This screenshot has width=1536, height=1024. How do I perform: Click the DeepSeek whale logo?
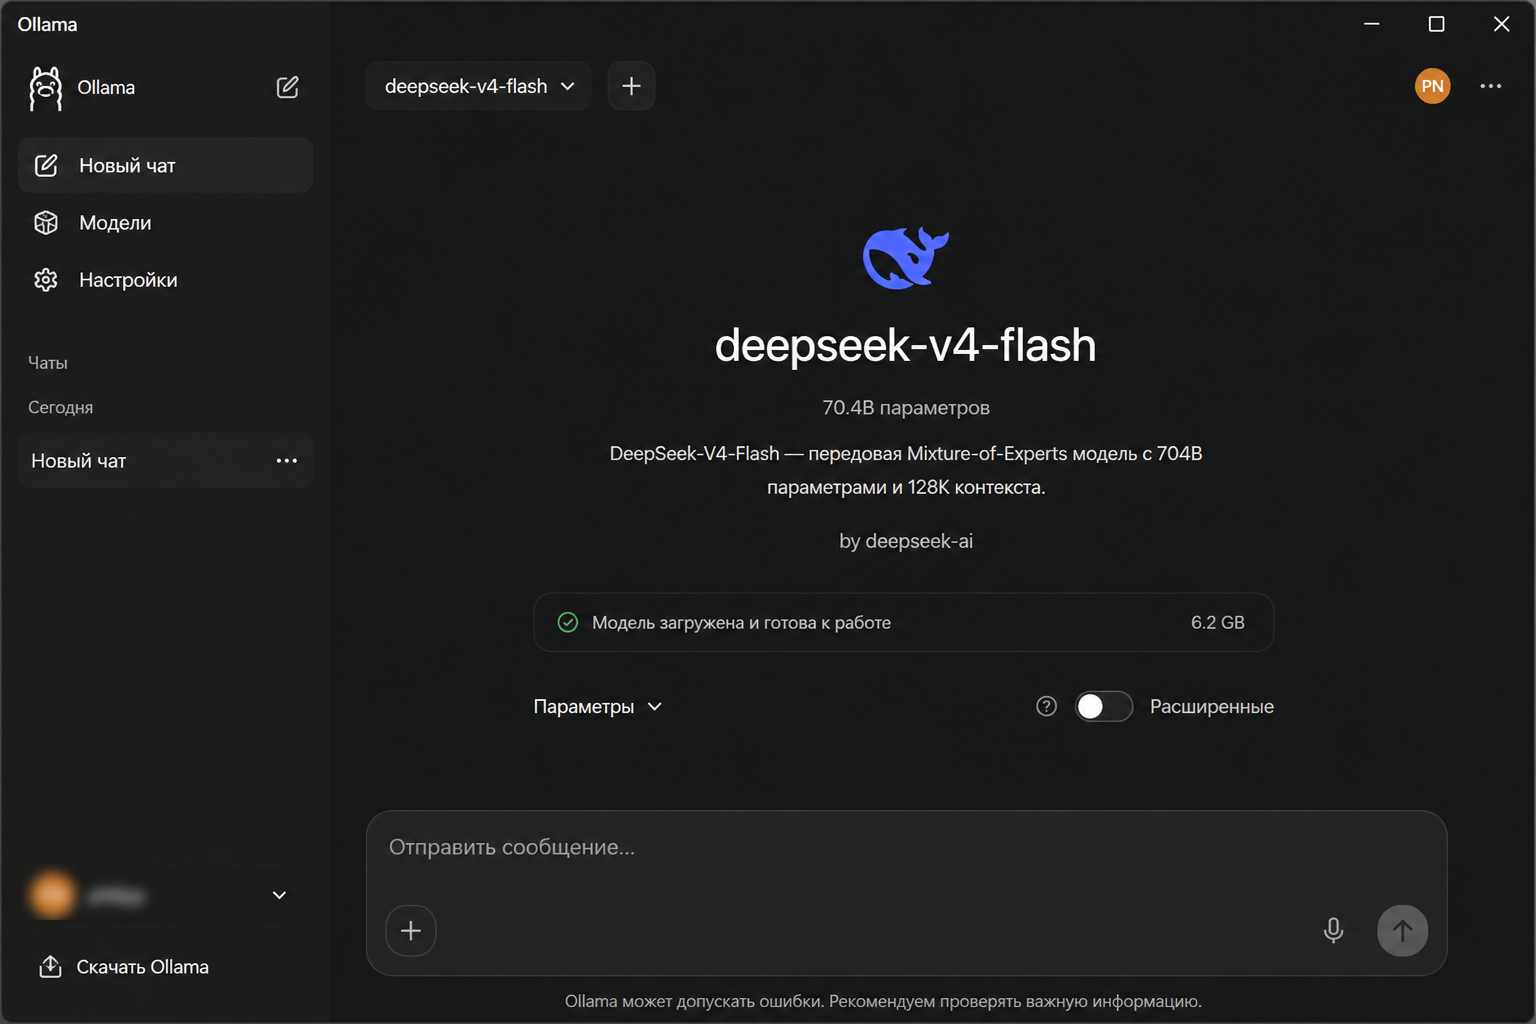pos(905,258)
